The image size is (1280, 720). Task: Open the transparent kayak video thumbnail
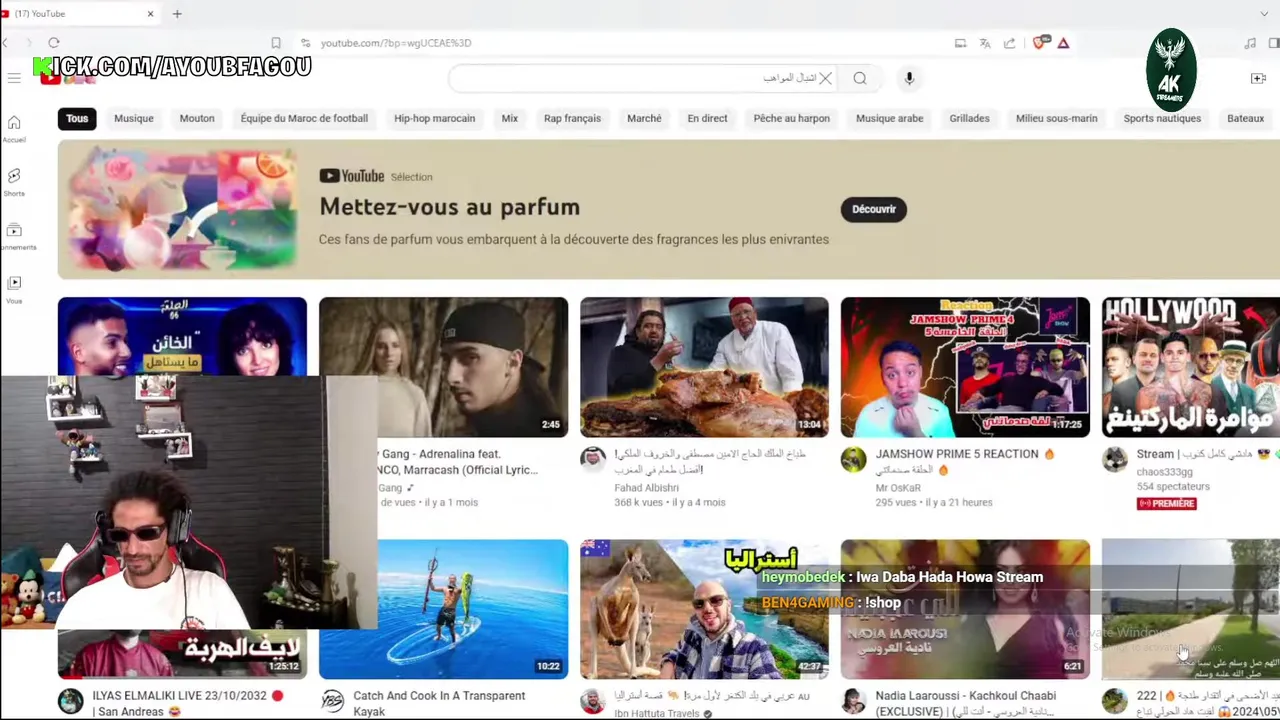pyautogui.click(x=443, y=609)
